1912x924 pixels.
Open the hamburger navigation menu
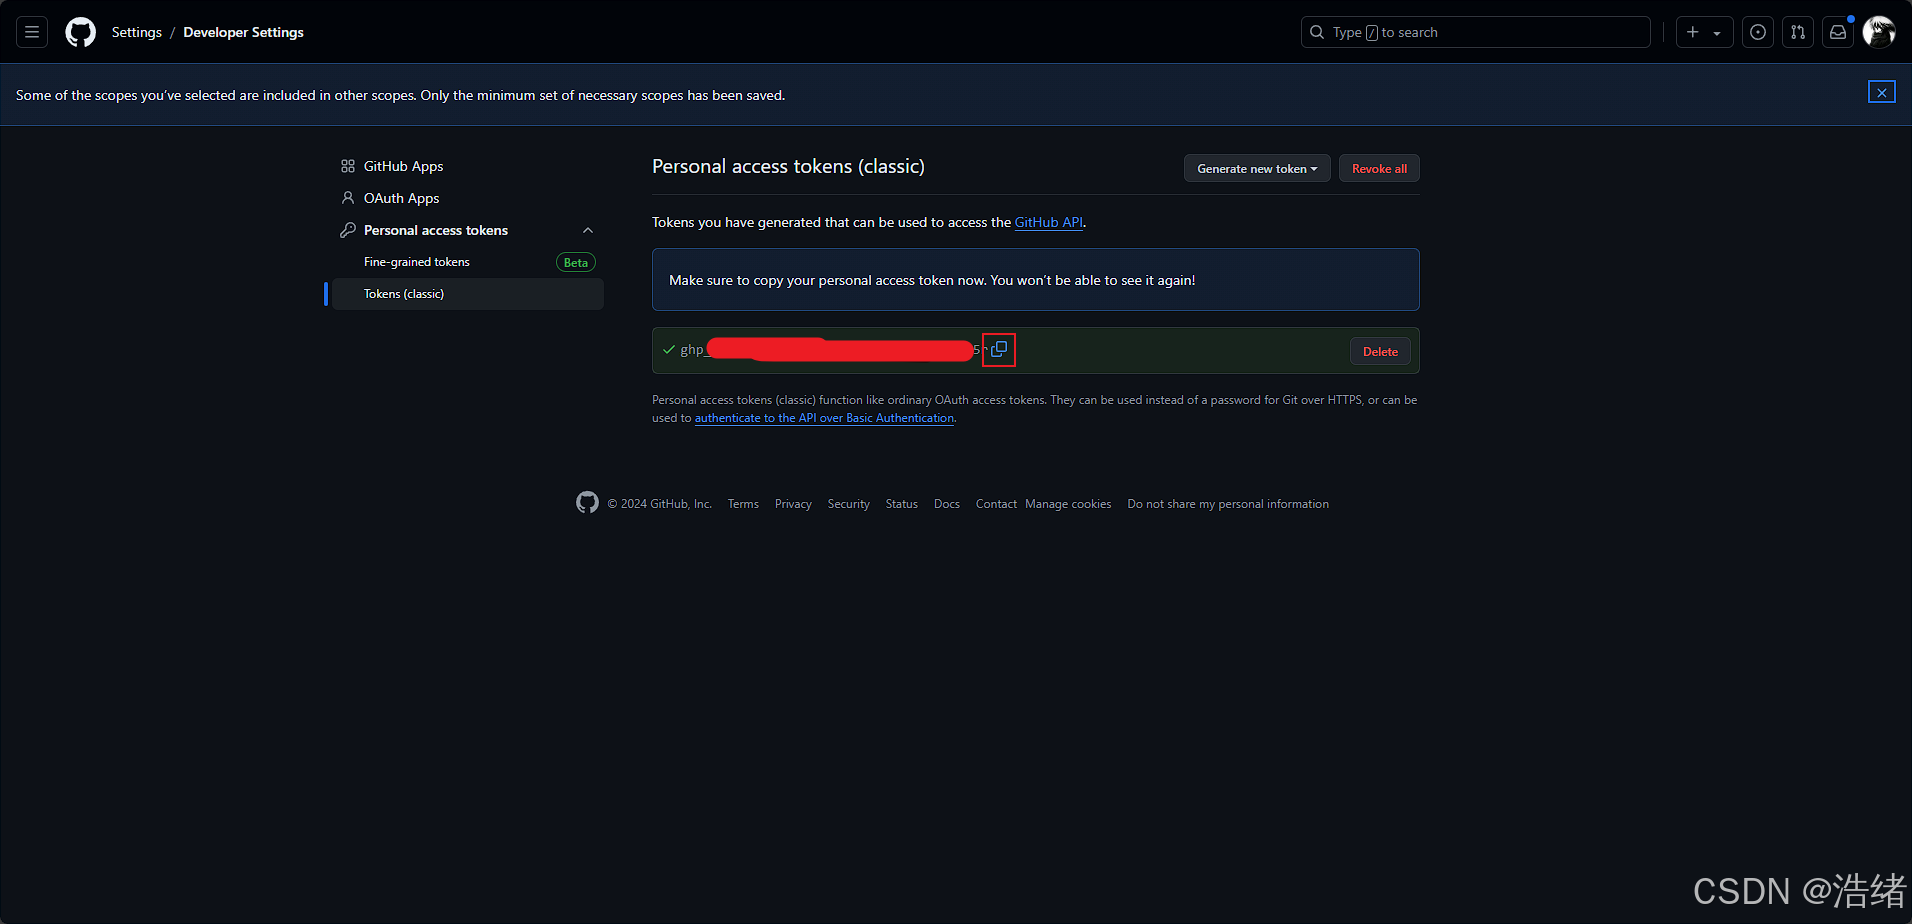tap(32, 32)
